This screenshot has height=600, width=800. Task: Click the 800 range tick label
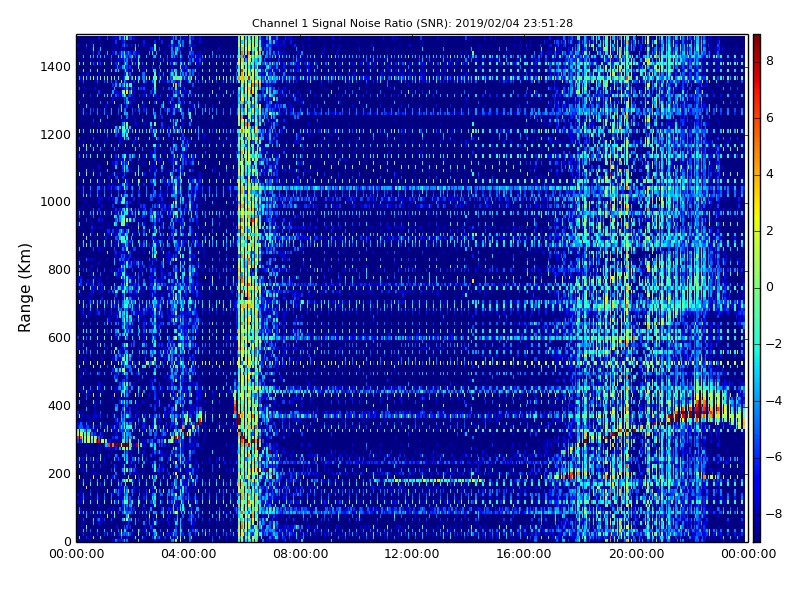(x=59, y=270)
